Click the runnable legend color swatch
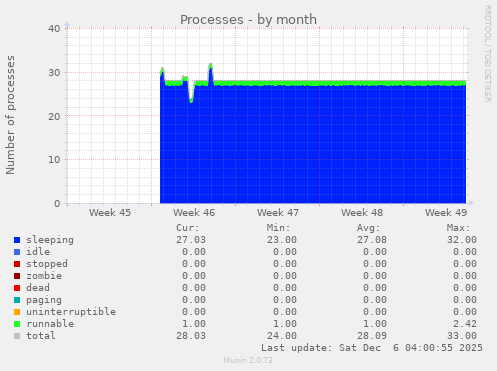The height and width of the screenshot is (371, 497). pos(17,324)
